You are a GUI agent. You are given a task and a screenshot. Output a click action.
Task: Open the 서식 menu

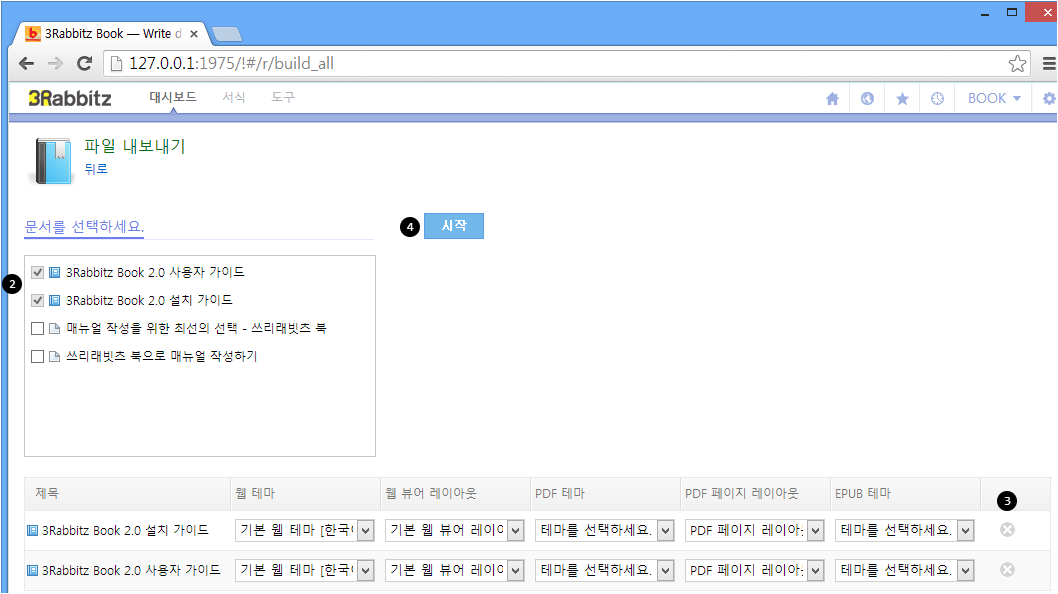(233, 97)
